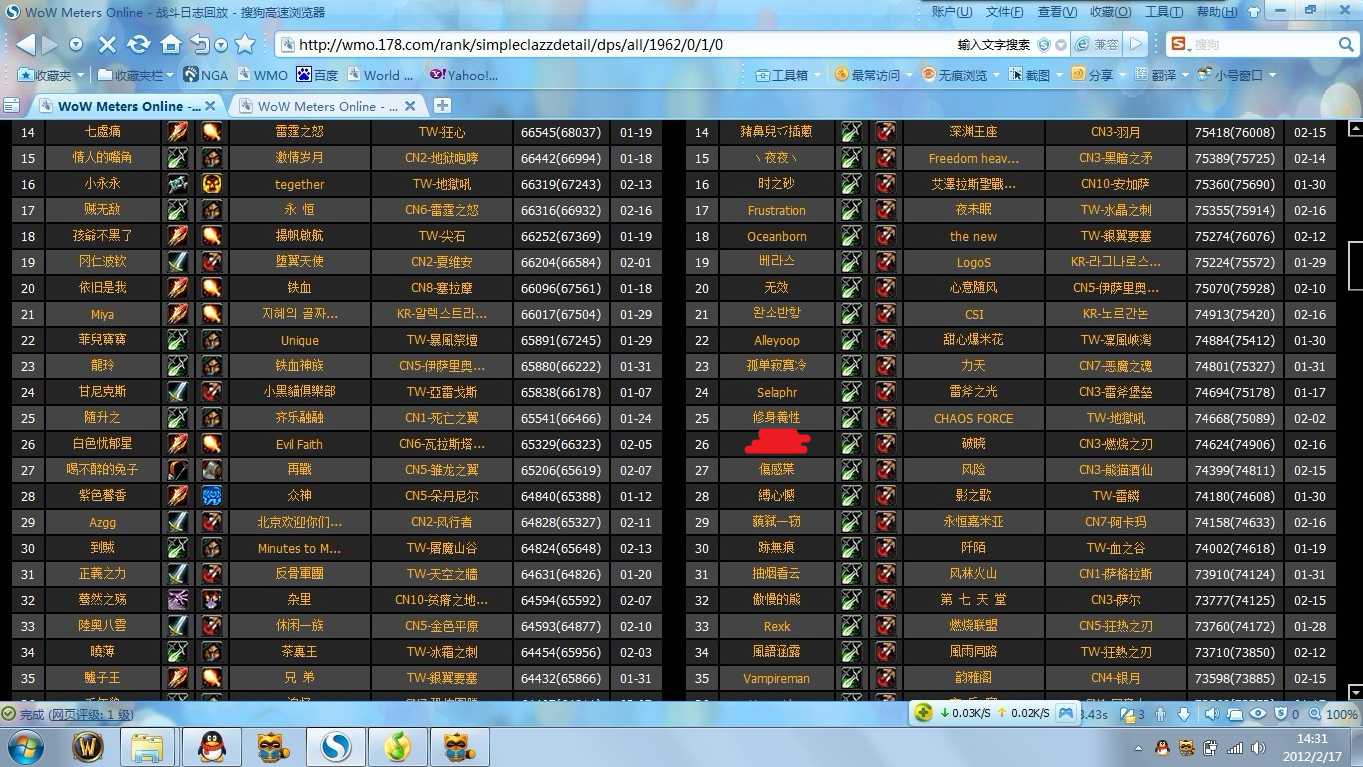Open World of Warcraft from taskbar
The image size is (1363, 767).
coord(89,746)
